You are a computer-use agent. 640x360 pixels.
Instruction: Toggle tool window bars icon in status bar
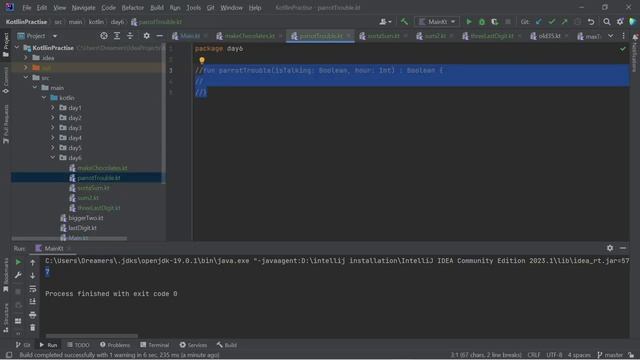click(x=9, y=355)
